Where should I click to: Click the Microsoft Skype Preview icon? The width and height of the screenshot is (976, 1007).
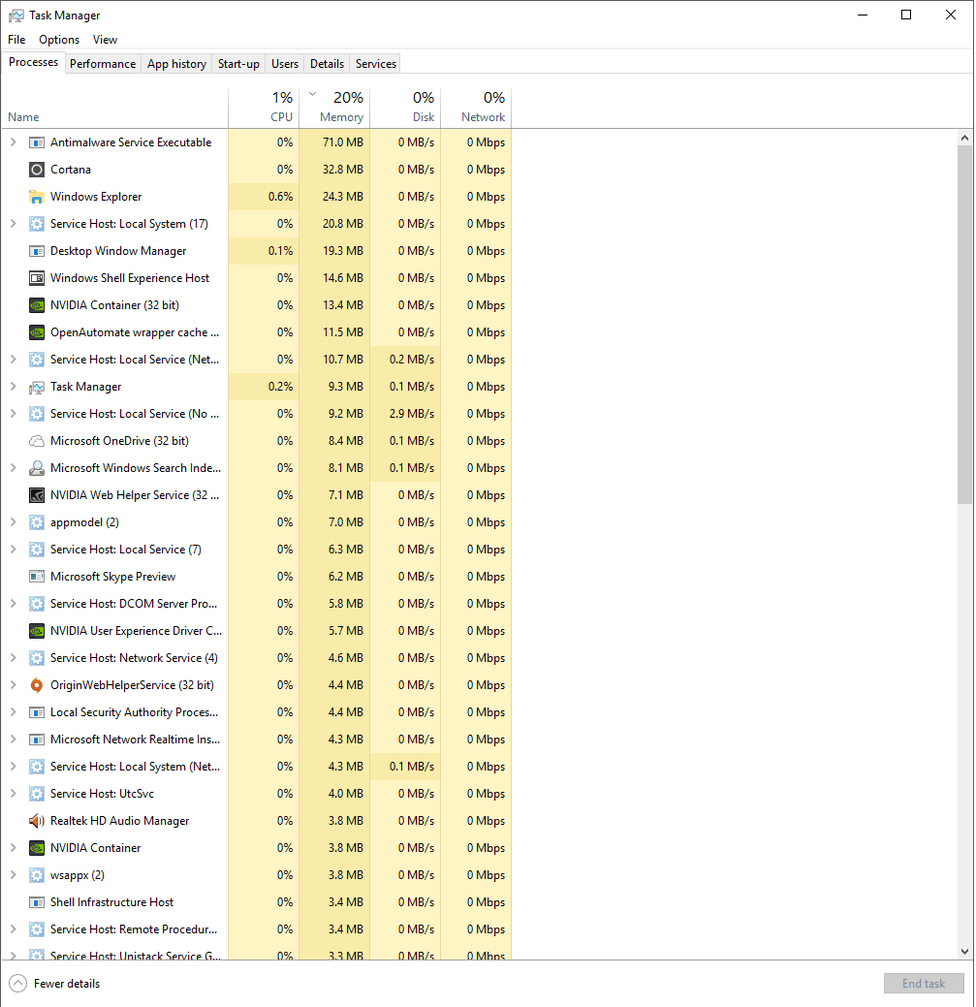(x=37, y=577)
